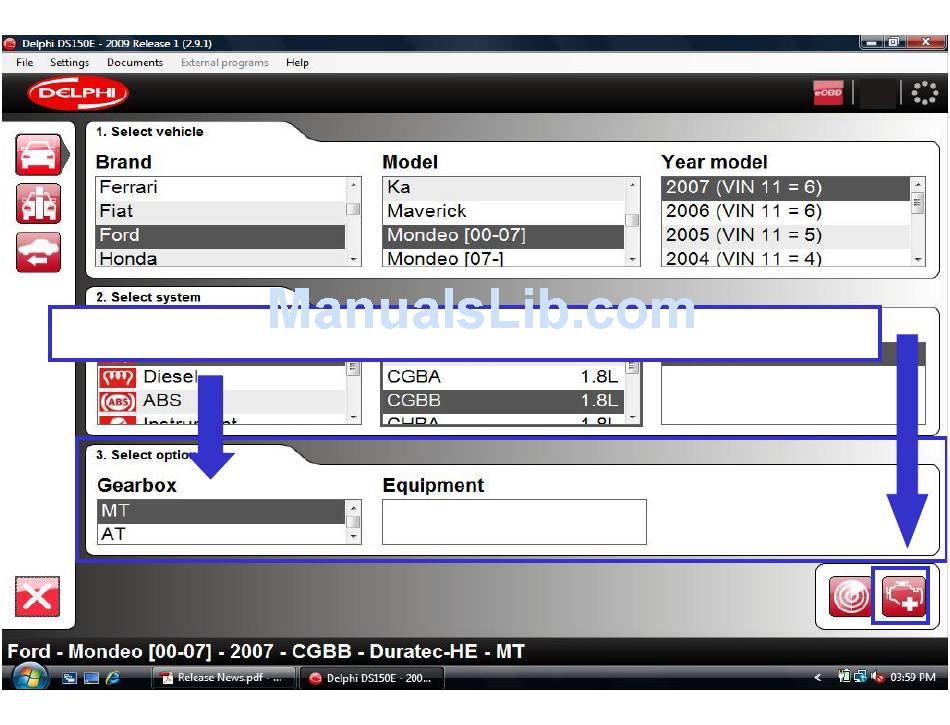Image resolution: width=950 pixels, height=725 pixels.
Task: Select Ka in the Model list
Action: 503,188
